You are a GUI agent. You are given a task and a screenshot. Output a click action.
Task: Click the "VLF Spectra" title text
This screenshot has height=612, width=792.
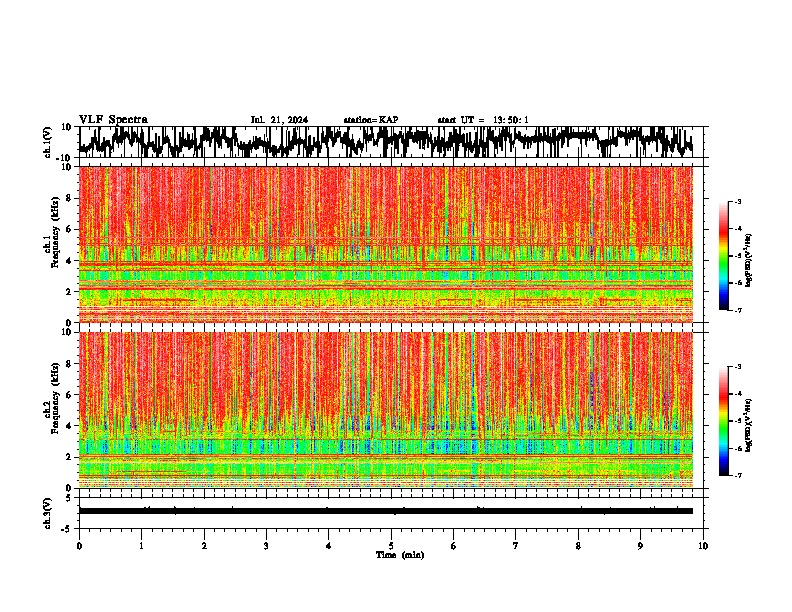pos(113,120)
